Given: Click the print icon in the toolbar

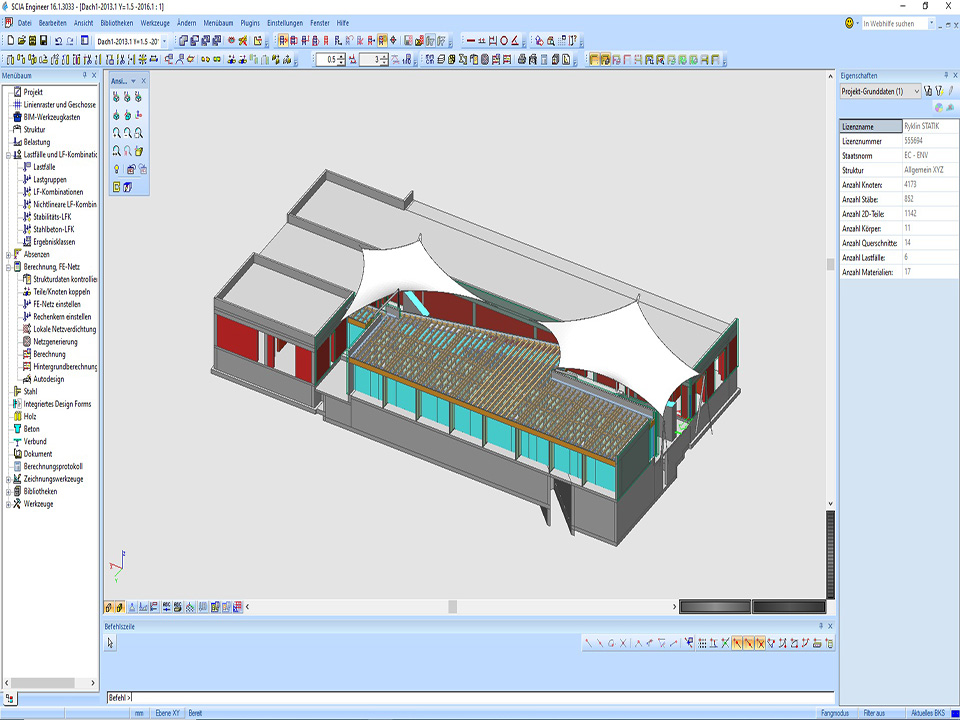Looking at the screenshot, I should pos(522,60).
